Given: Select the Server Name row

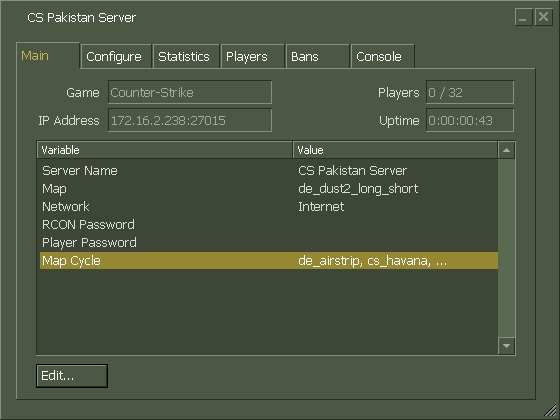Looking at the screenshot, I should 269,171.
